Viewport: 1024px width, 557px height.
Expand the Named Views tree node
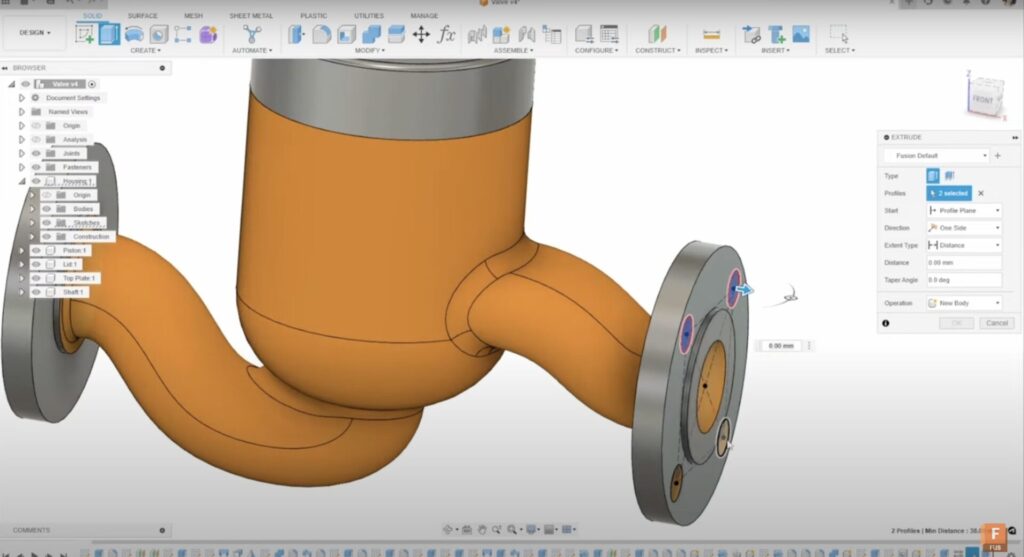[21, 112]
